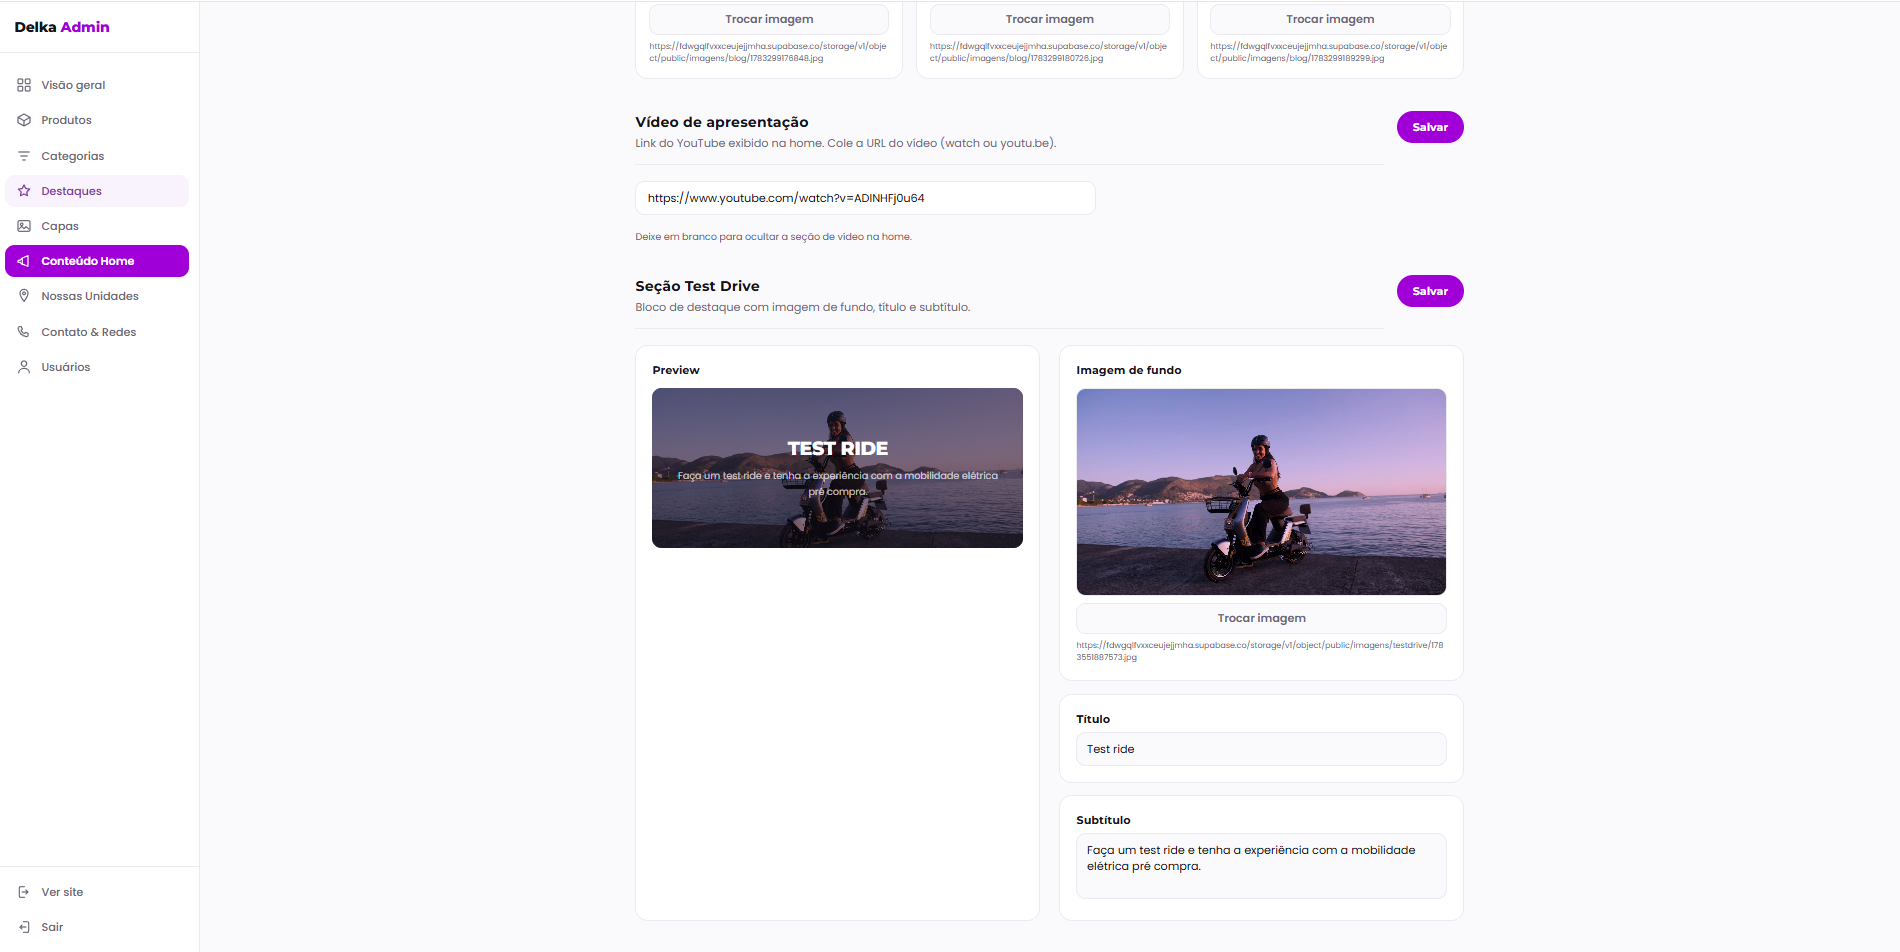Click the Sair logout icon

pos(24,927)
